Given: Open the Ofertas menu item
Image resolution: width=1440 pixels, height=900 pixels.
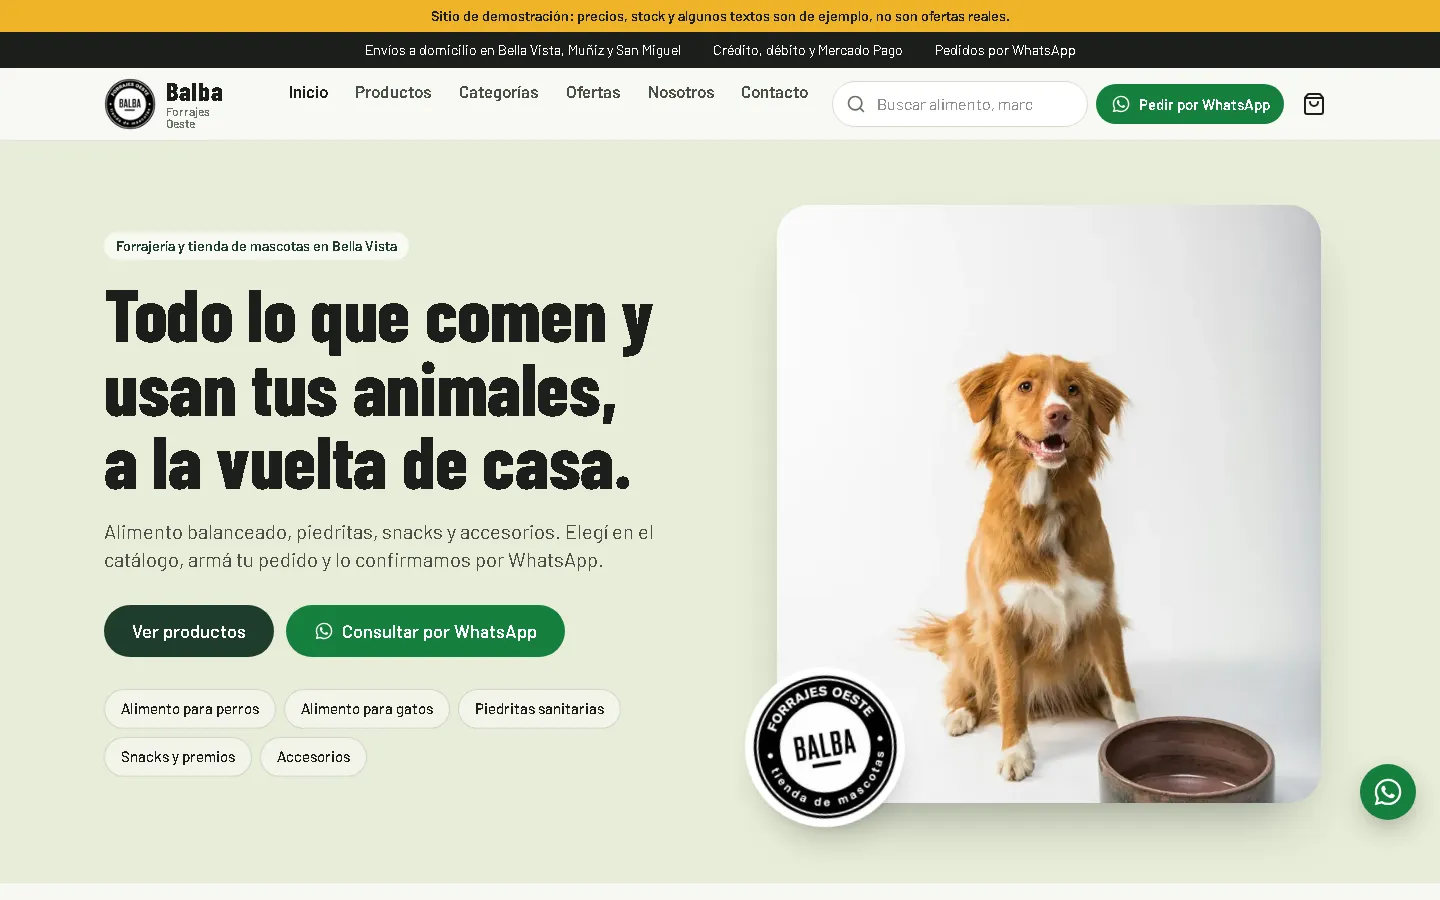Looking at the screenshot, I should pyautogui.click(x=593, y=92).
